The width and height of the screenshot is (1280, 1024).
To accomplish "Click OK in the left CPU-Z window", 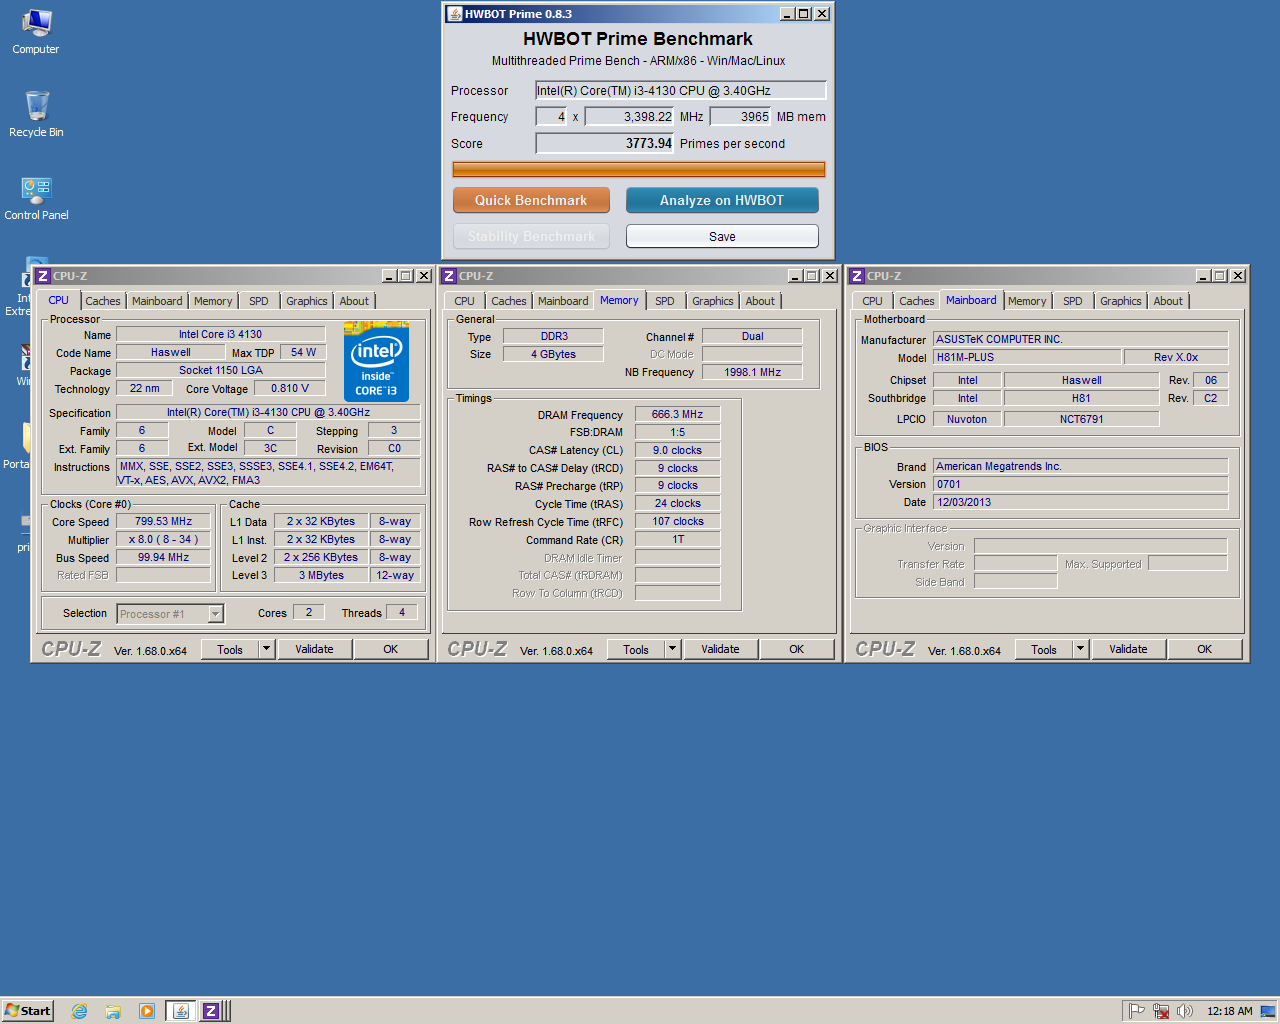I will coord(391,649).
